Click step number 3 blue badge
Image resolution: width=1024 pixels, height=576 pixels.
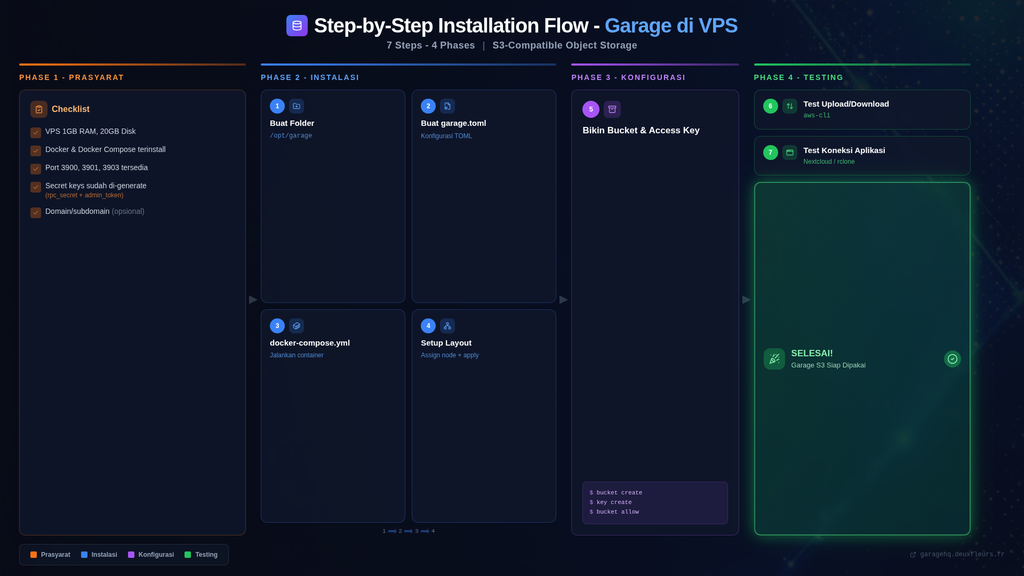[277, 325]
